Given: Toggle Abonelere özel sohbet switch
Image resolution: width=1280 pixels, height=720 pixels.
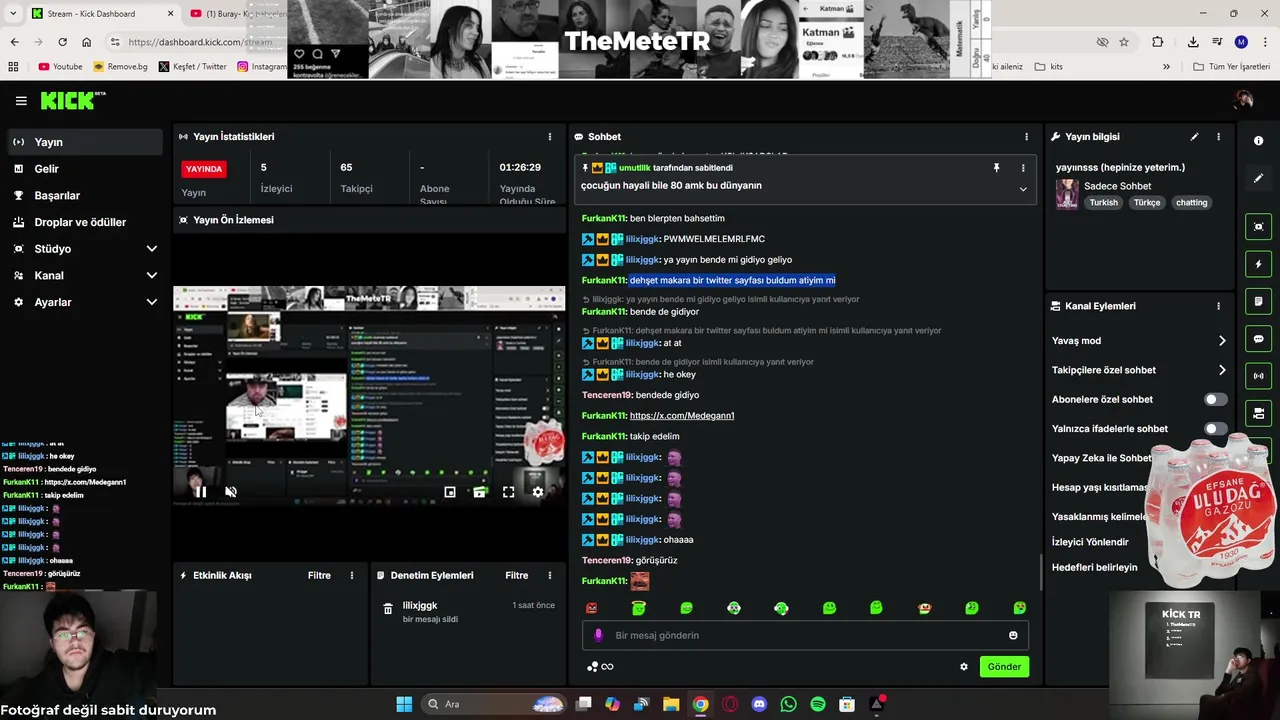Looking at the screenshot, I should click(1214, 400).
